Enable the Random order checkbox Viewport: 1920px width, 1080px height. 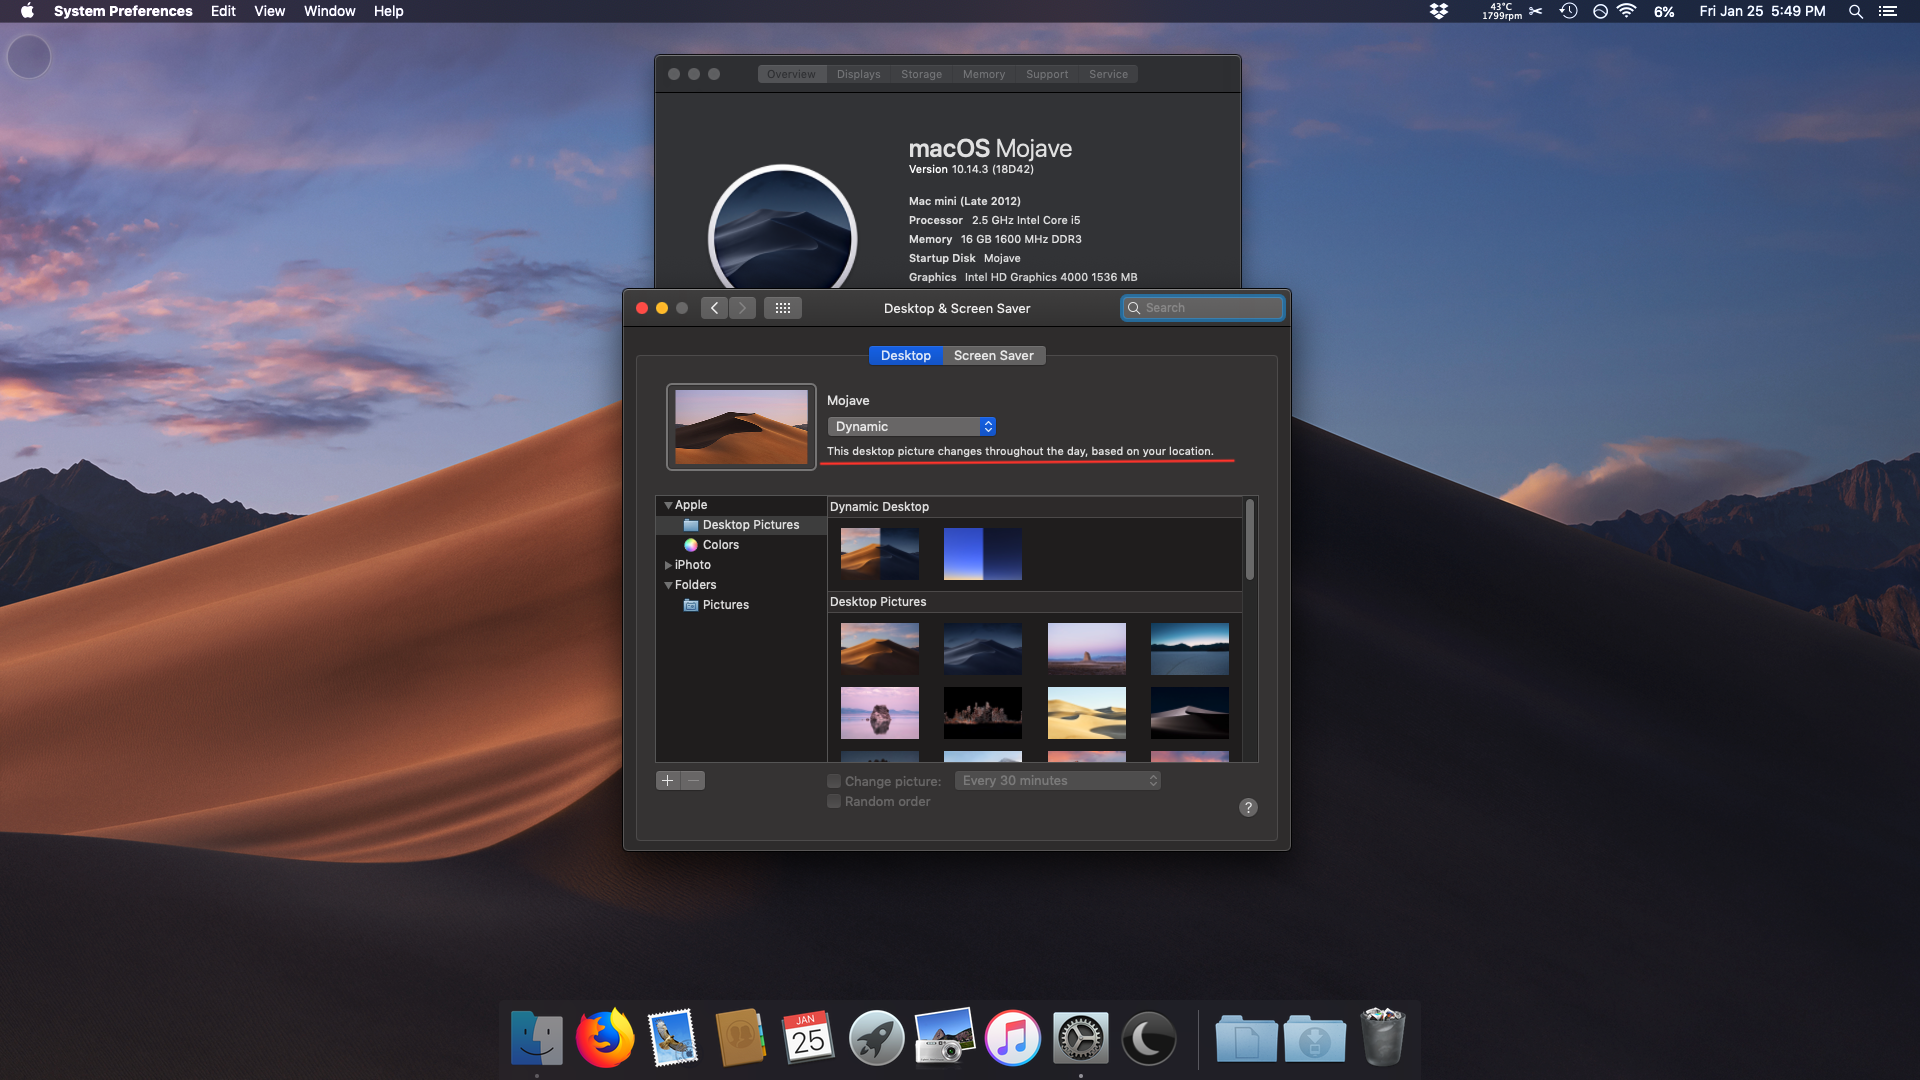pos(834,801)
